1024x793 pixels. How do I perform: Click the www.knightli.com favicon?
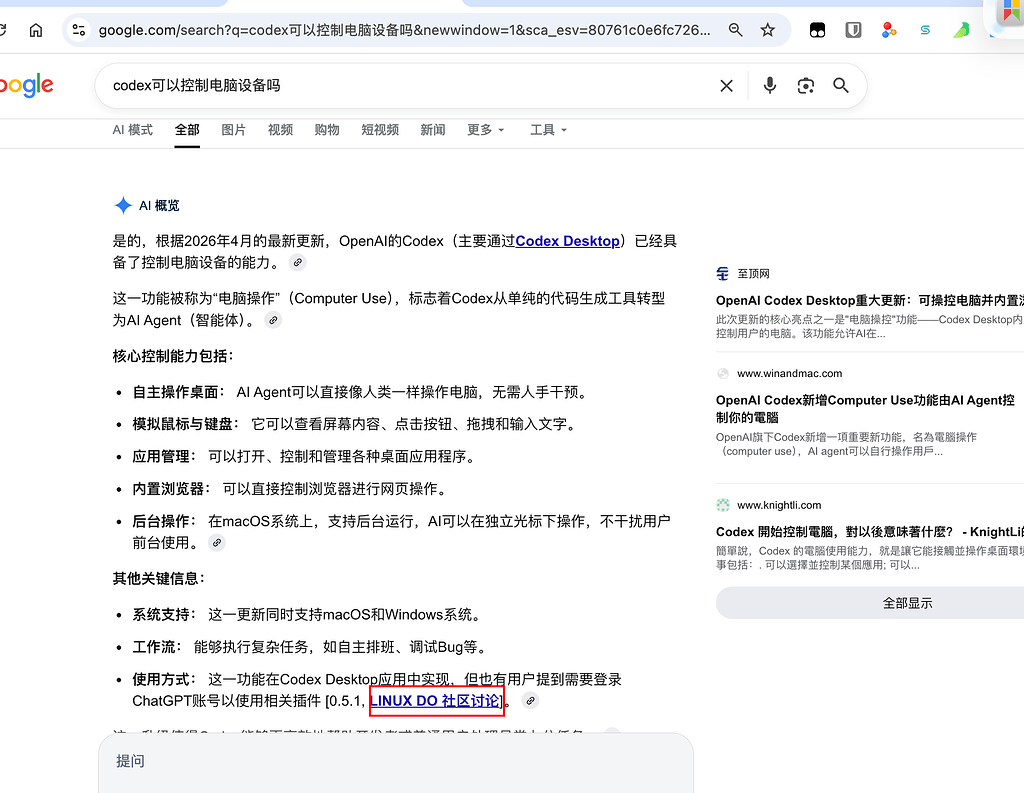click(x=723, y=505)
